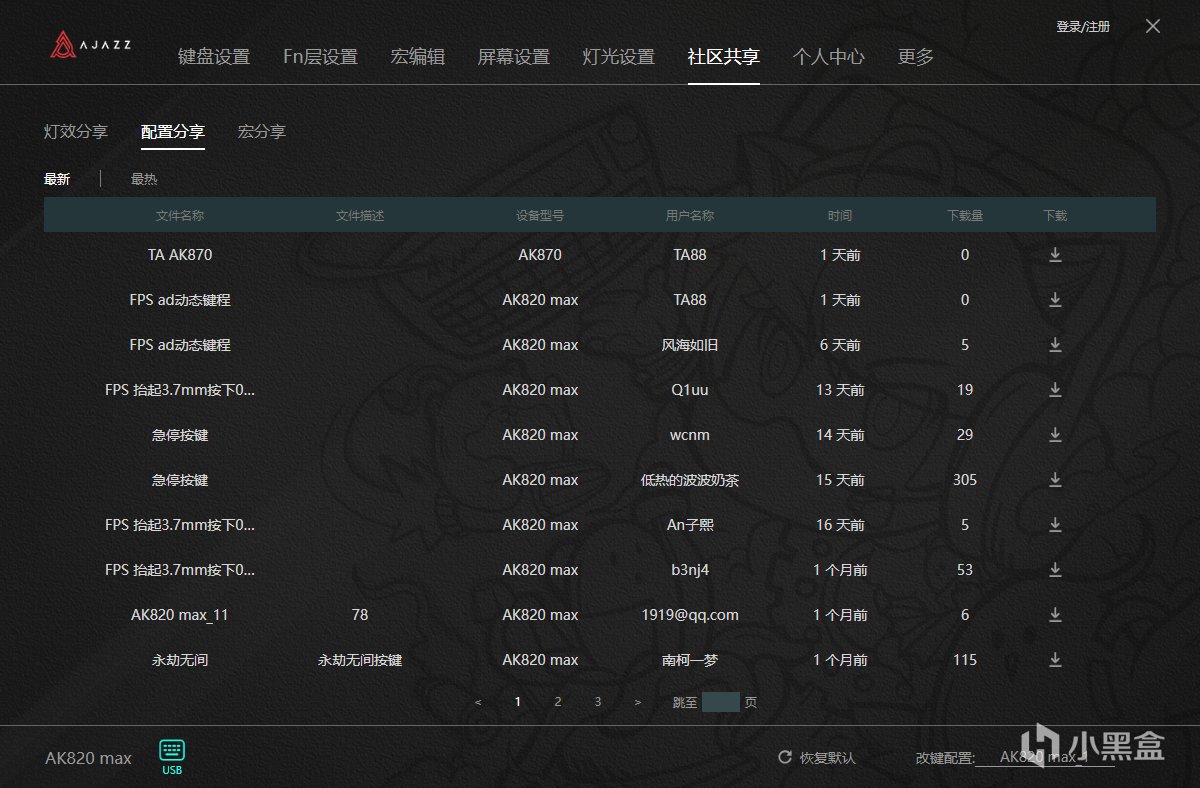This screenshot has width=1200, height=788.
Task: Select the 配置分享 sub-tab
Action: pyautogui.click(x=173, y=131)
